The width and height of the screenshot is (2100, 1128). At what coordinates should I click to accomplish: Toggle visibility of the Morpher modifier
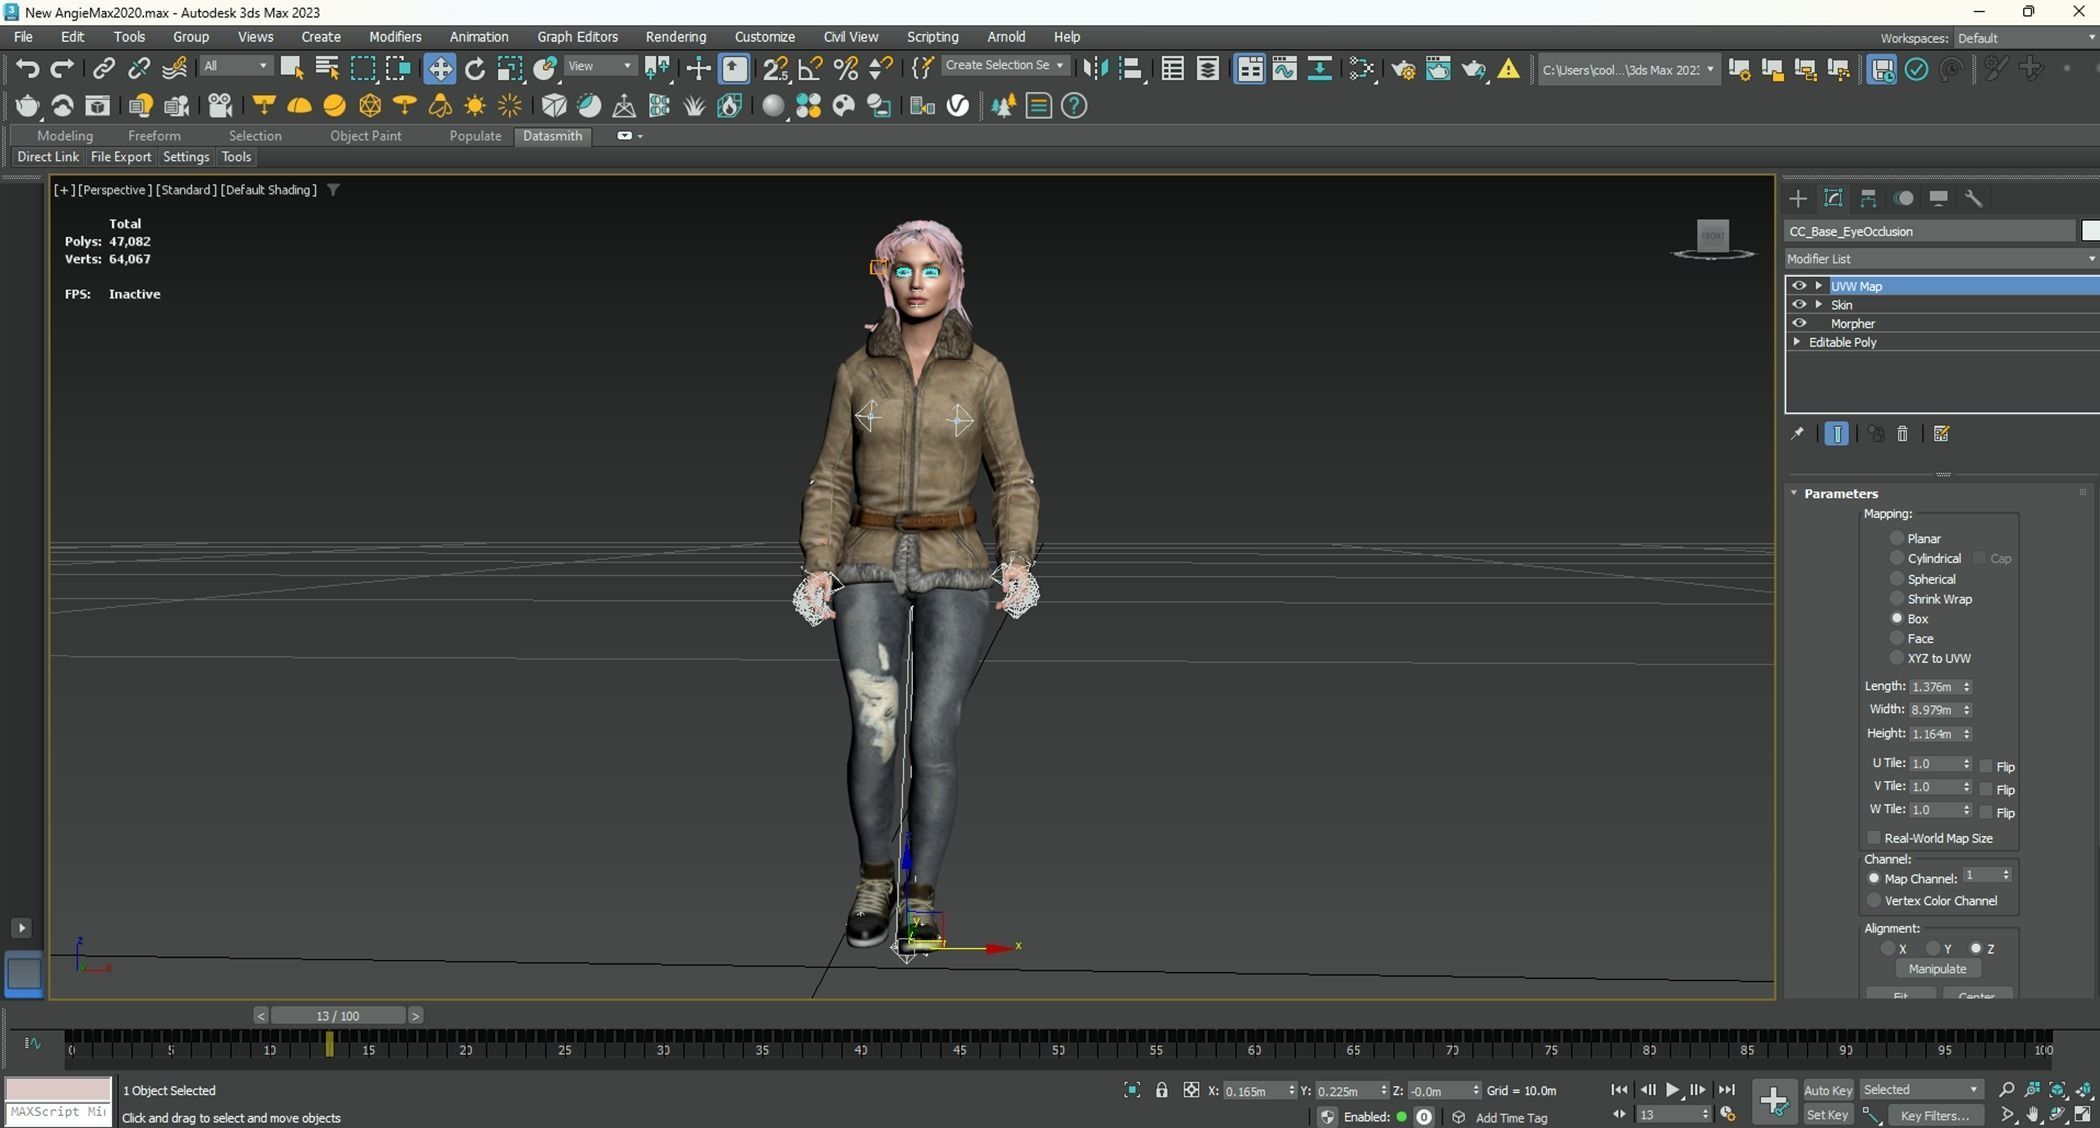pos(1799,323)
